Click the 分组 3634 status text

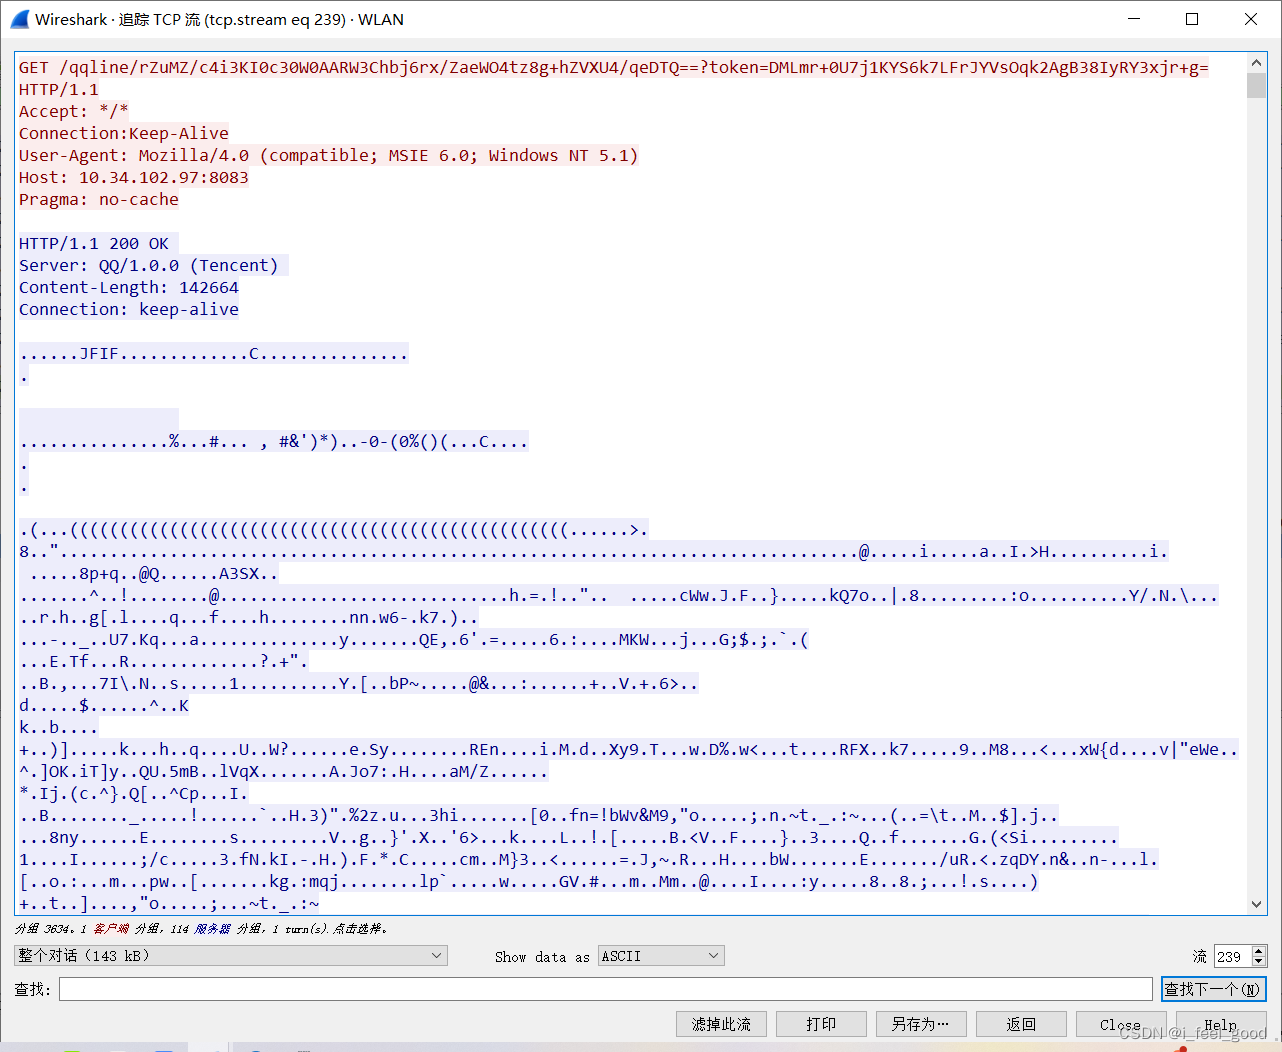[x=200, y=928]
